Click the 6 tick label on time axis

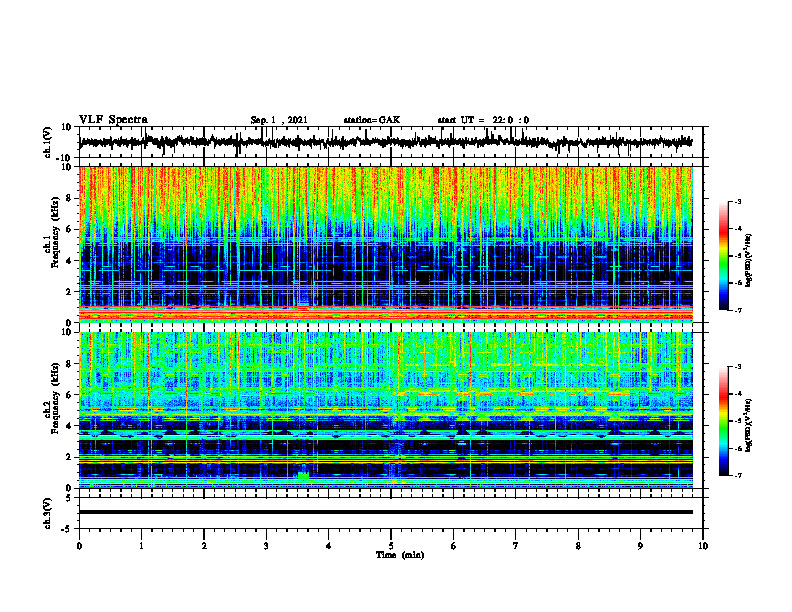[454, 546]
